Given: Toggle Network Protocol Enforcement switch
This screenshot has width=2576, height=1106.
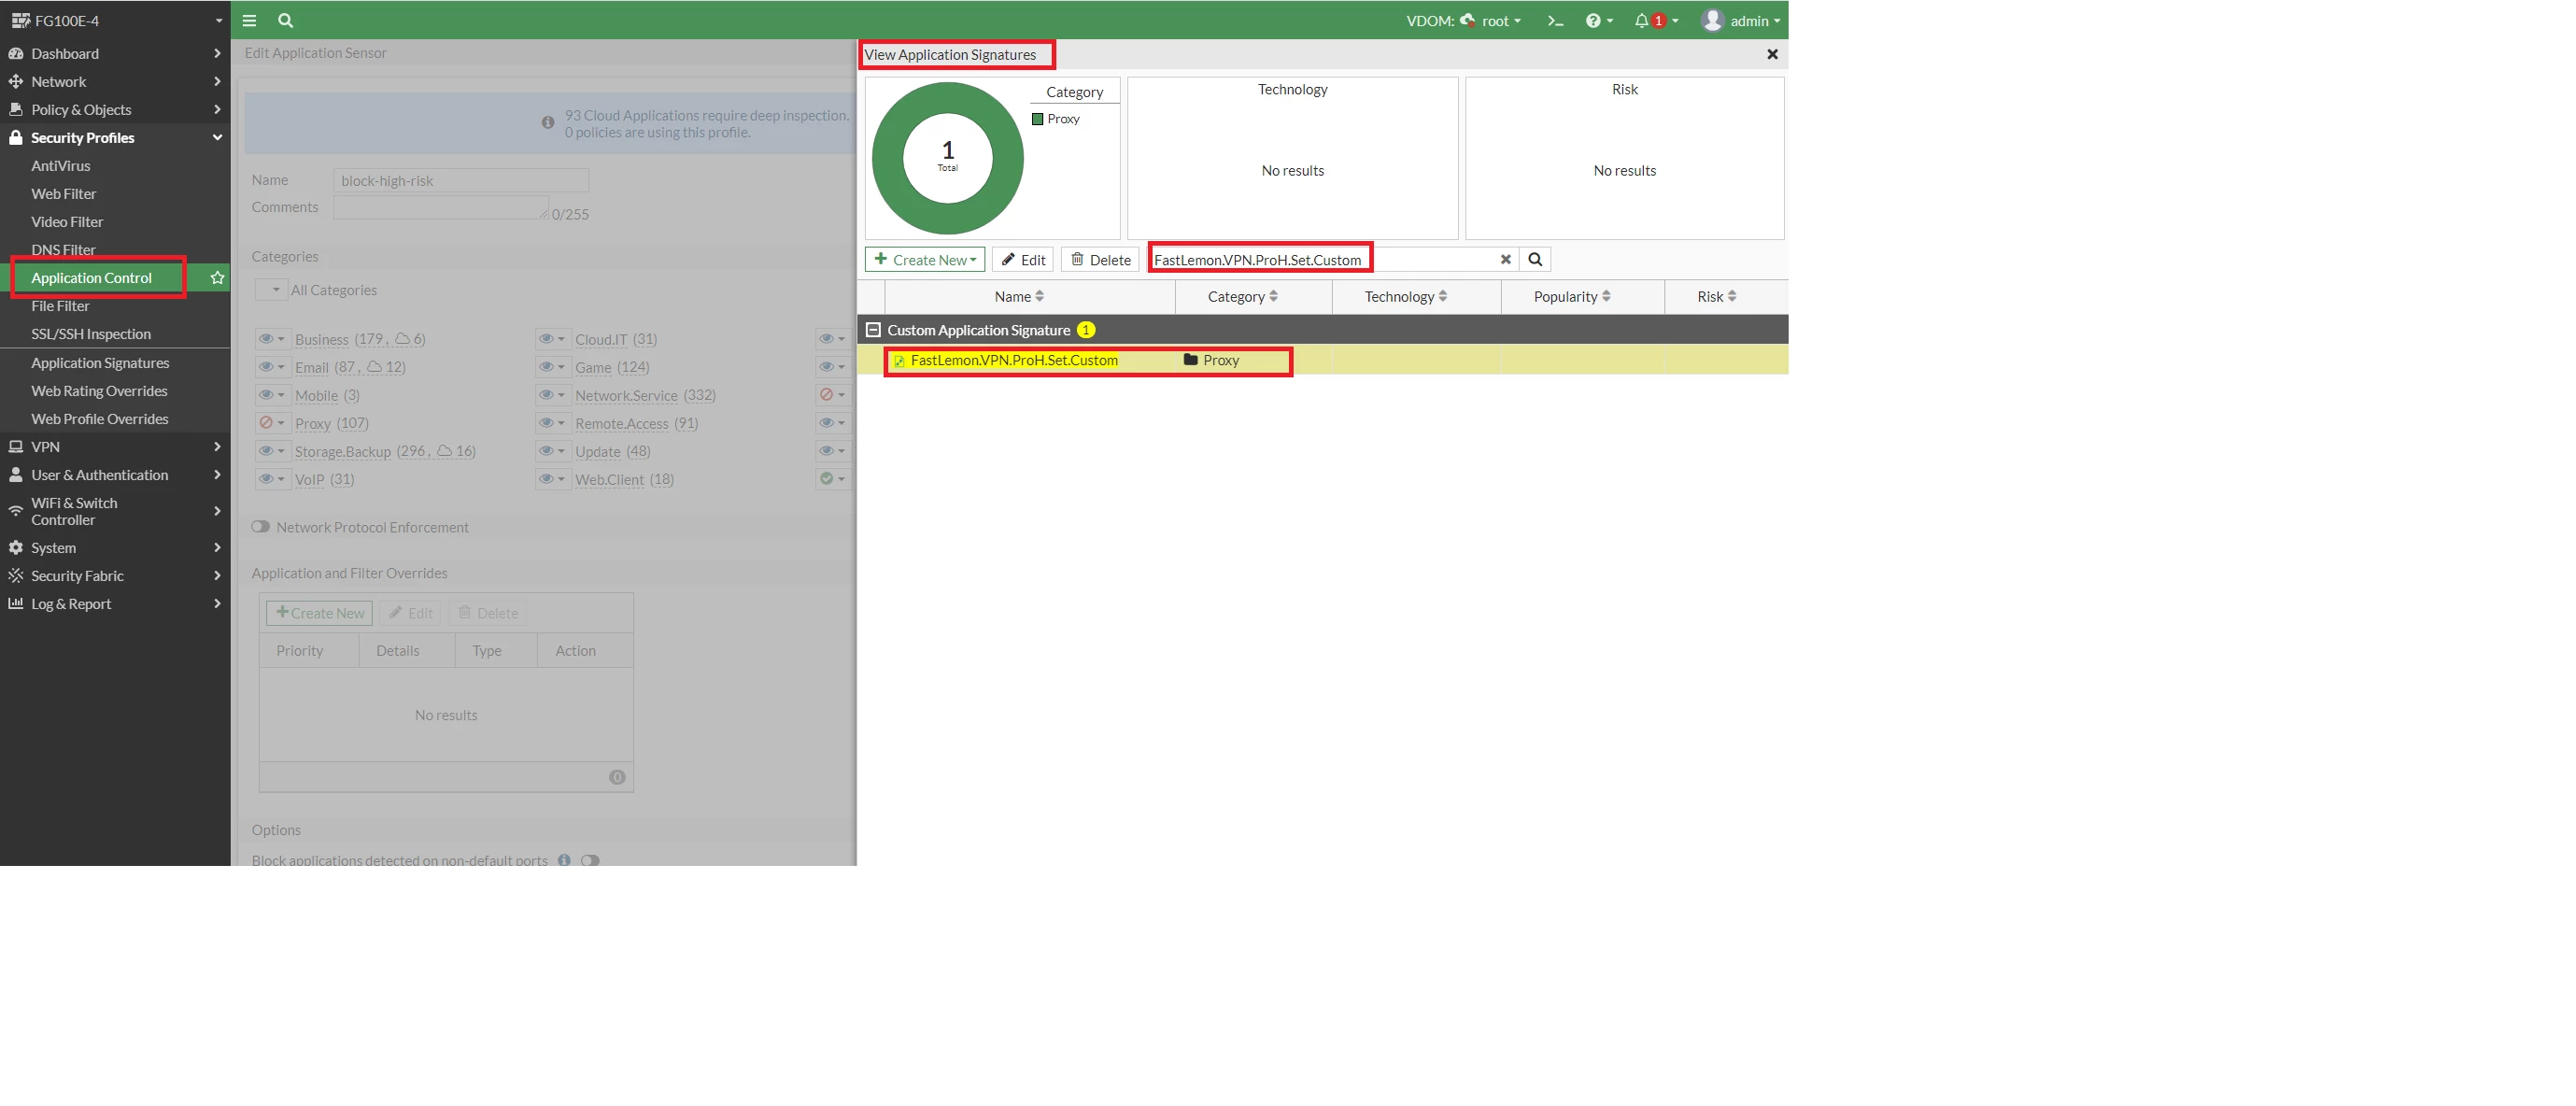Looking at the screenshot, I should click(261, 527).
